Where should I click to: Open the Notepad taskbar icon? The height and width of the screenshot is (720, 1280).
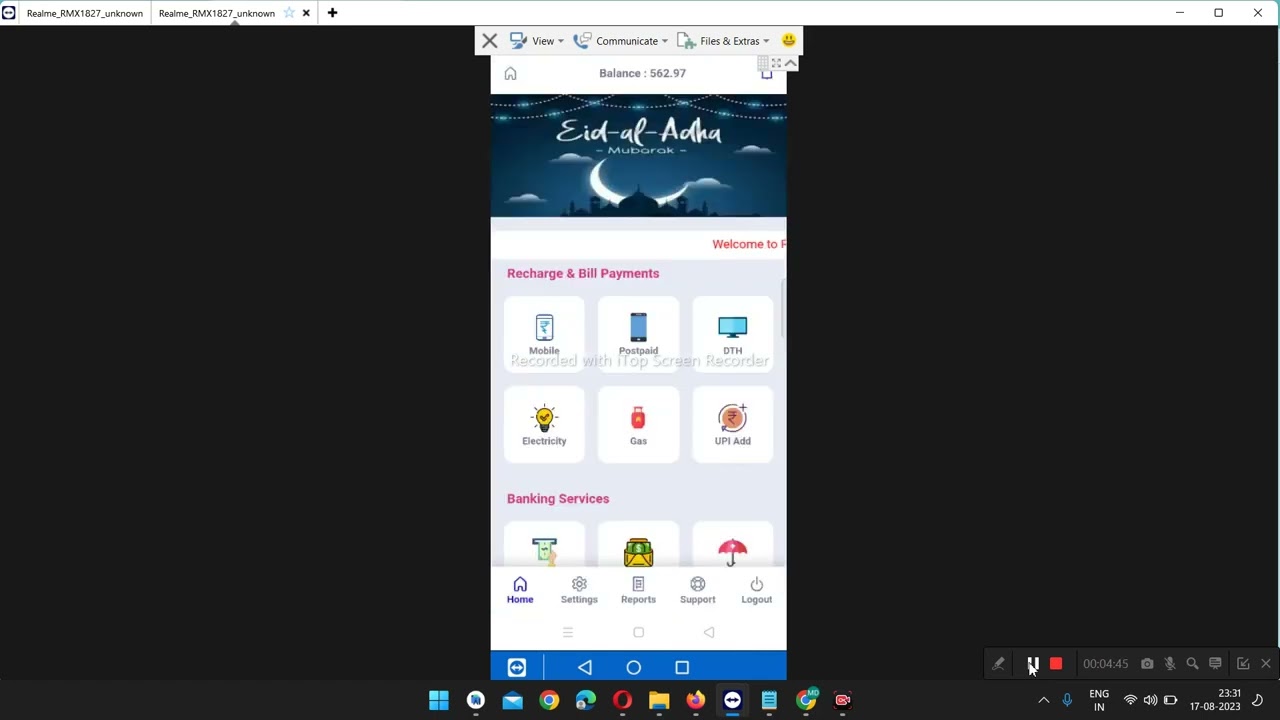(x=769, y=700)
